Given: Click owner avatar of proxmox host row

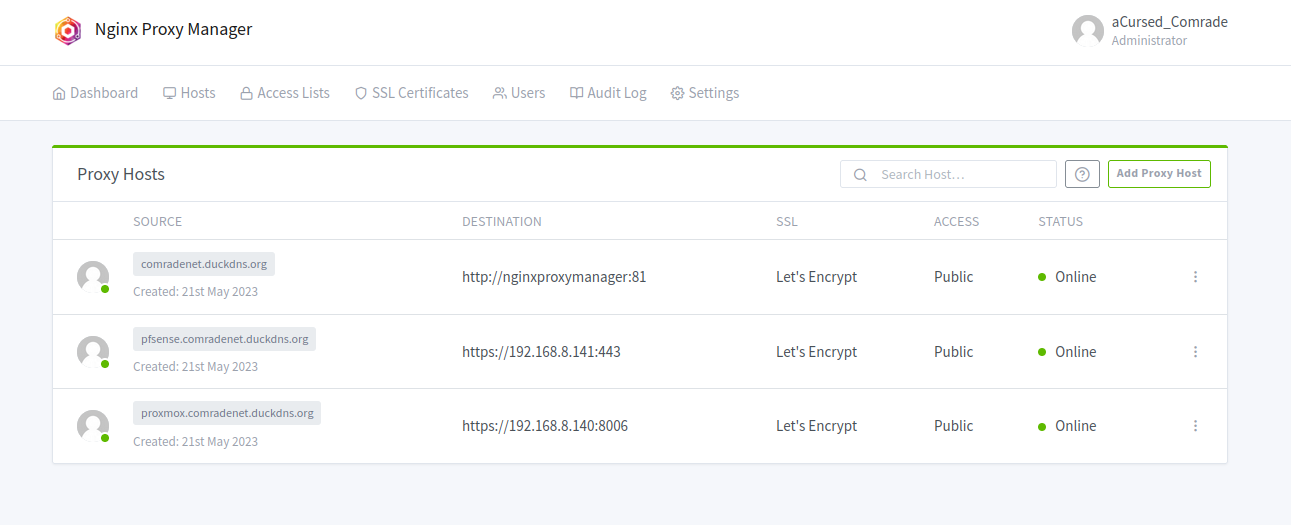Looking at the screenshot, I should coord(93,426).
